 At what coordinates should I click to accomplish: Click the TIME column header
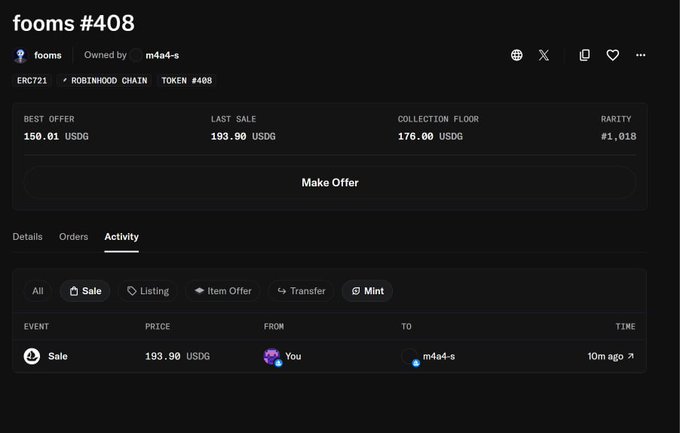click(x=625, y=327)
